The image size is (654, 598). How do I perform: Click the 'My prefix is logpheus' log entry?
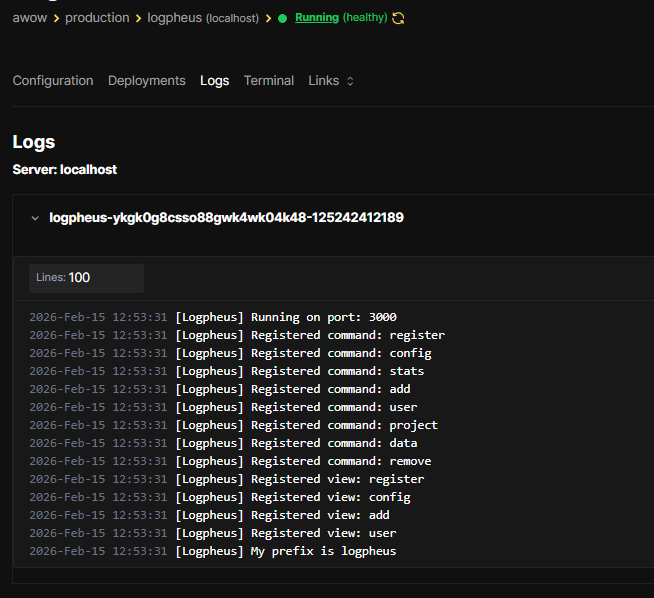pos(323,551)
